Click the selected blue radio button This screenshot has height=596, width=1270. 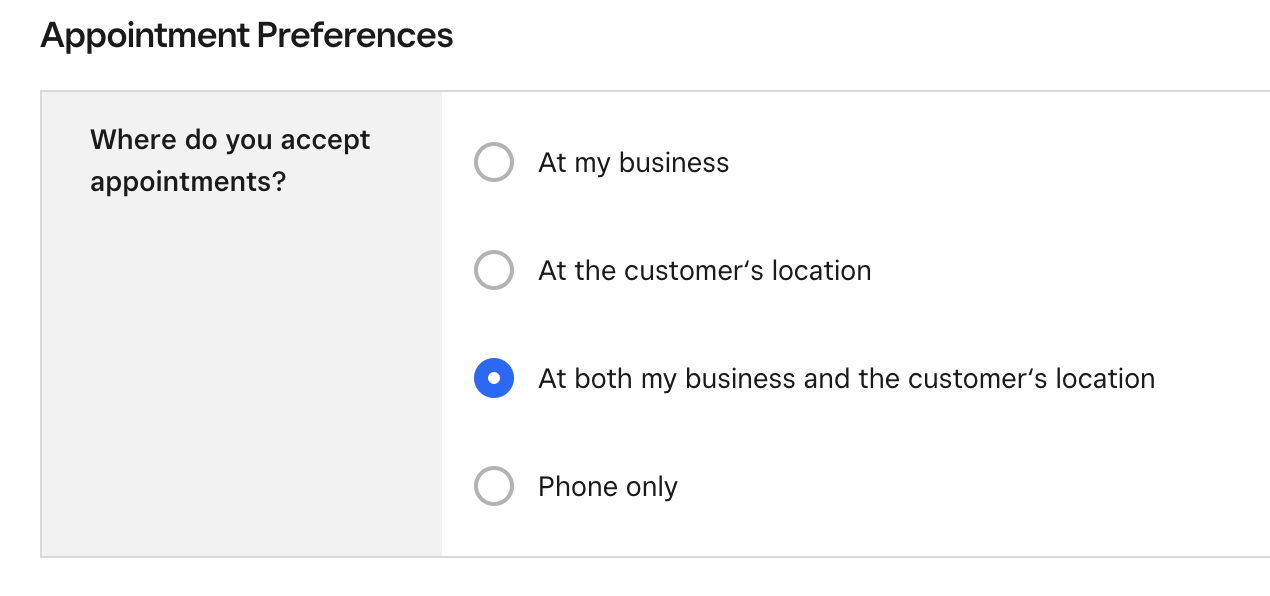click(x=493, y=378)
